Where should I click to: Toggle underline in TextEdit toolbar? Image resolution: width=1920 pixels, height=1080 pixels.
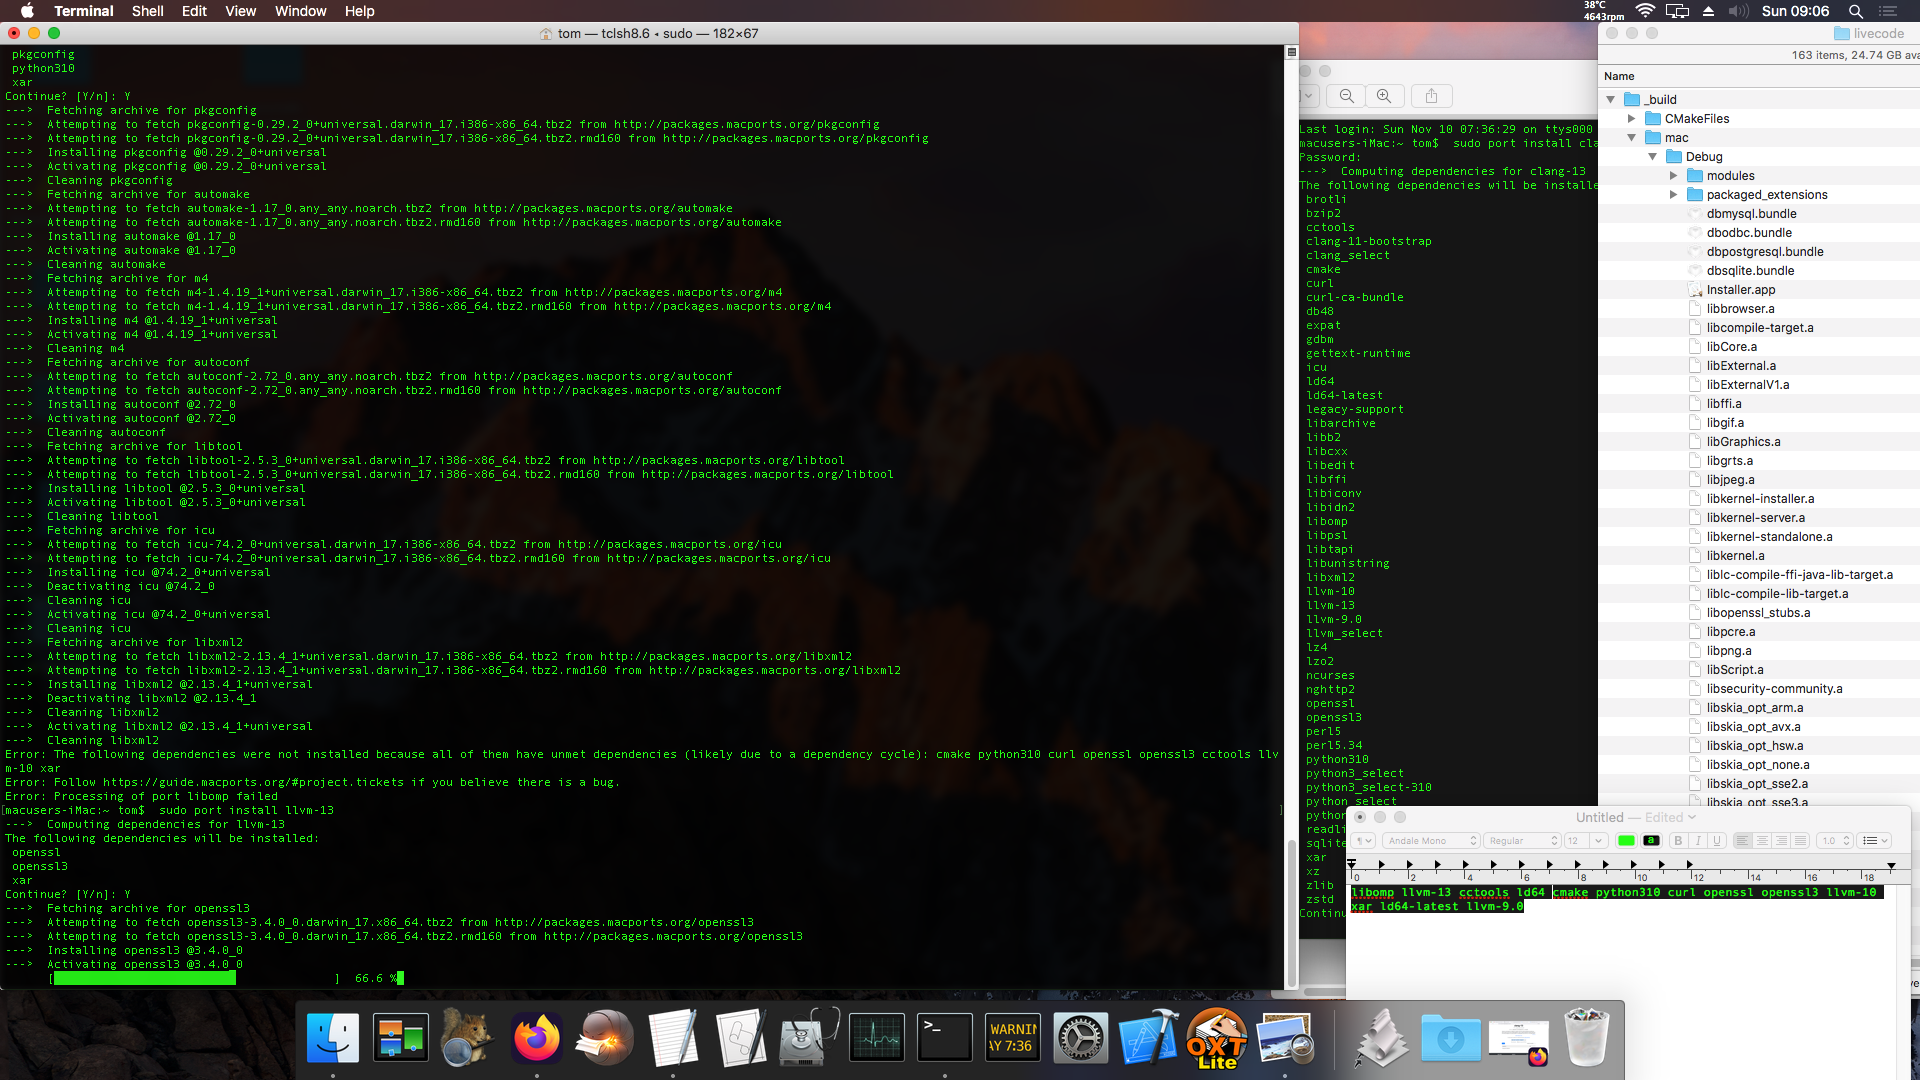1716,841
